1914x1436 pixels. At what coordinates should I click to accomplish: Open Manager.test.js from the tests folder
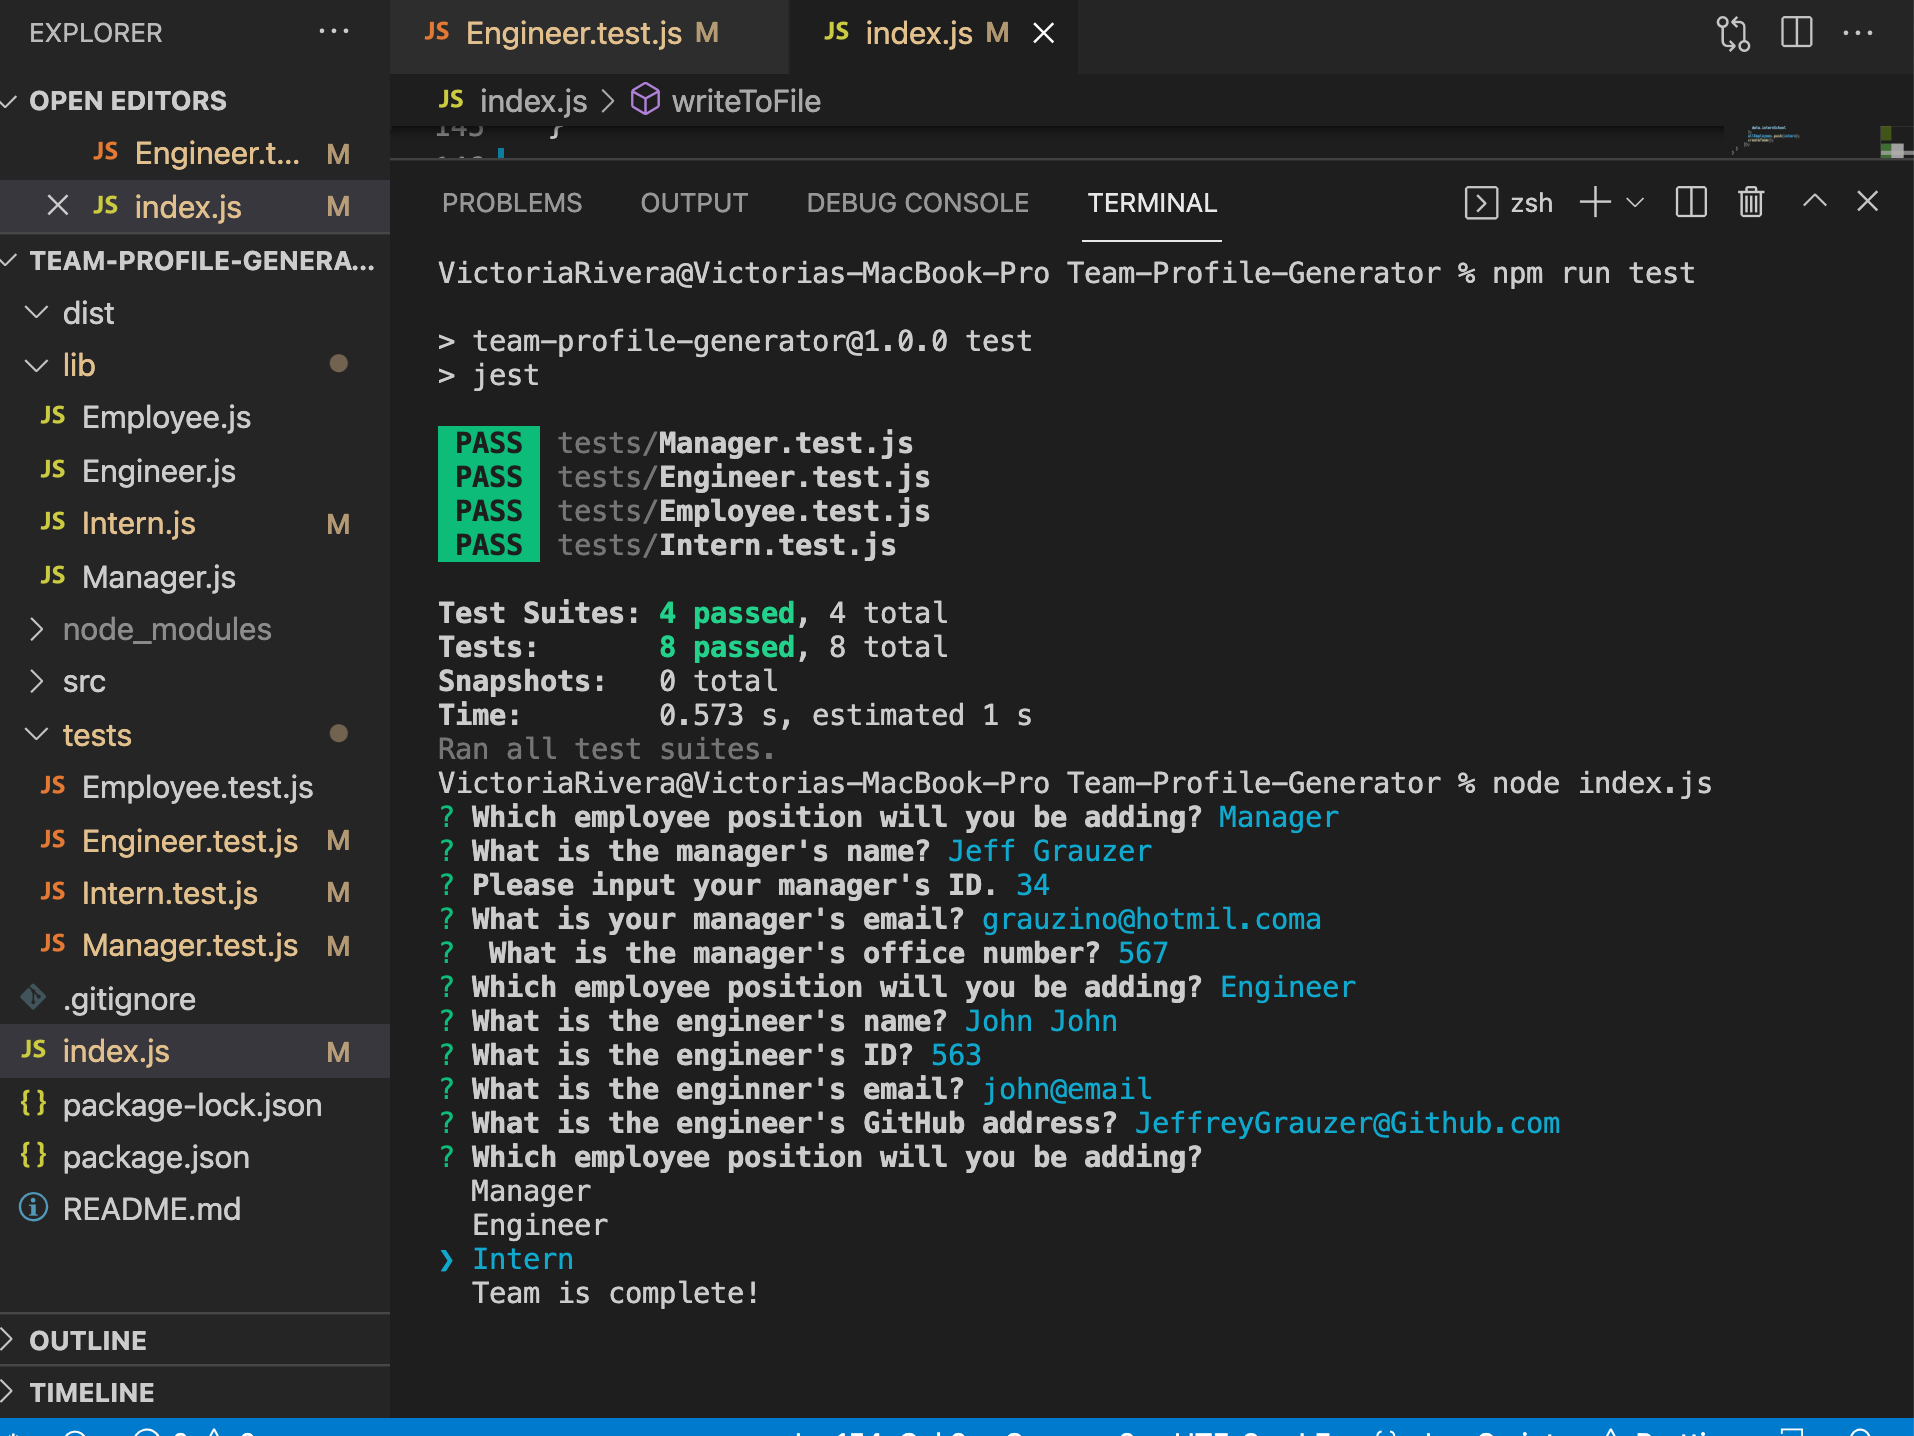(x=190, y=945)
